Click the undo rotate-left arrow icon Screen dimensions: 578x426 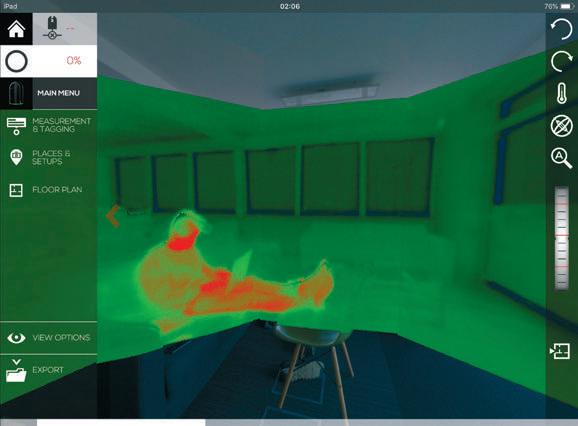[561, 29]
